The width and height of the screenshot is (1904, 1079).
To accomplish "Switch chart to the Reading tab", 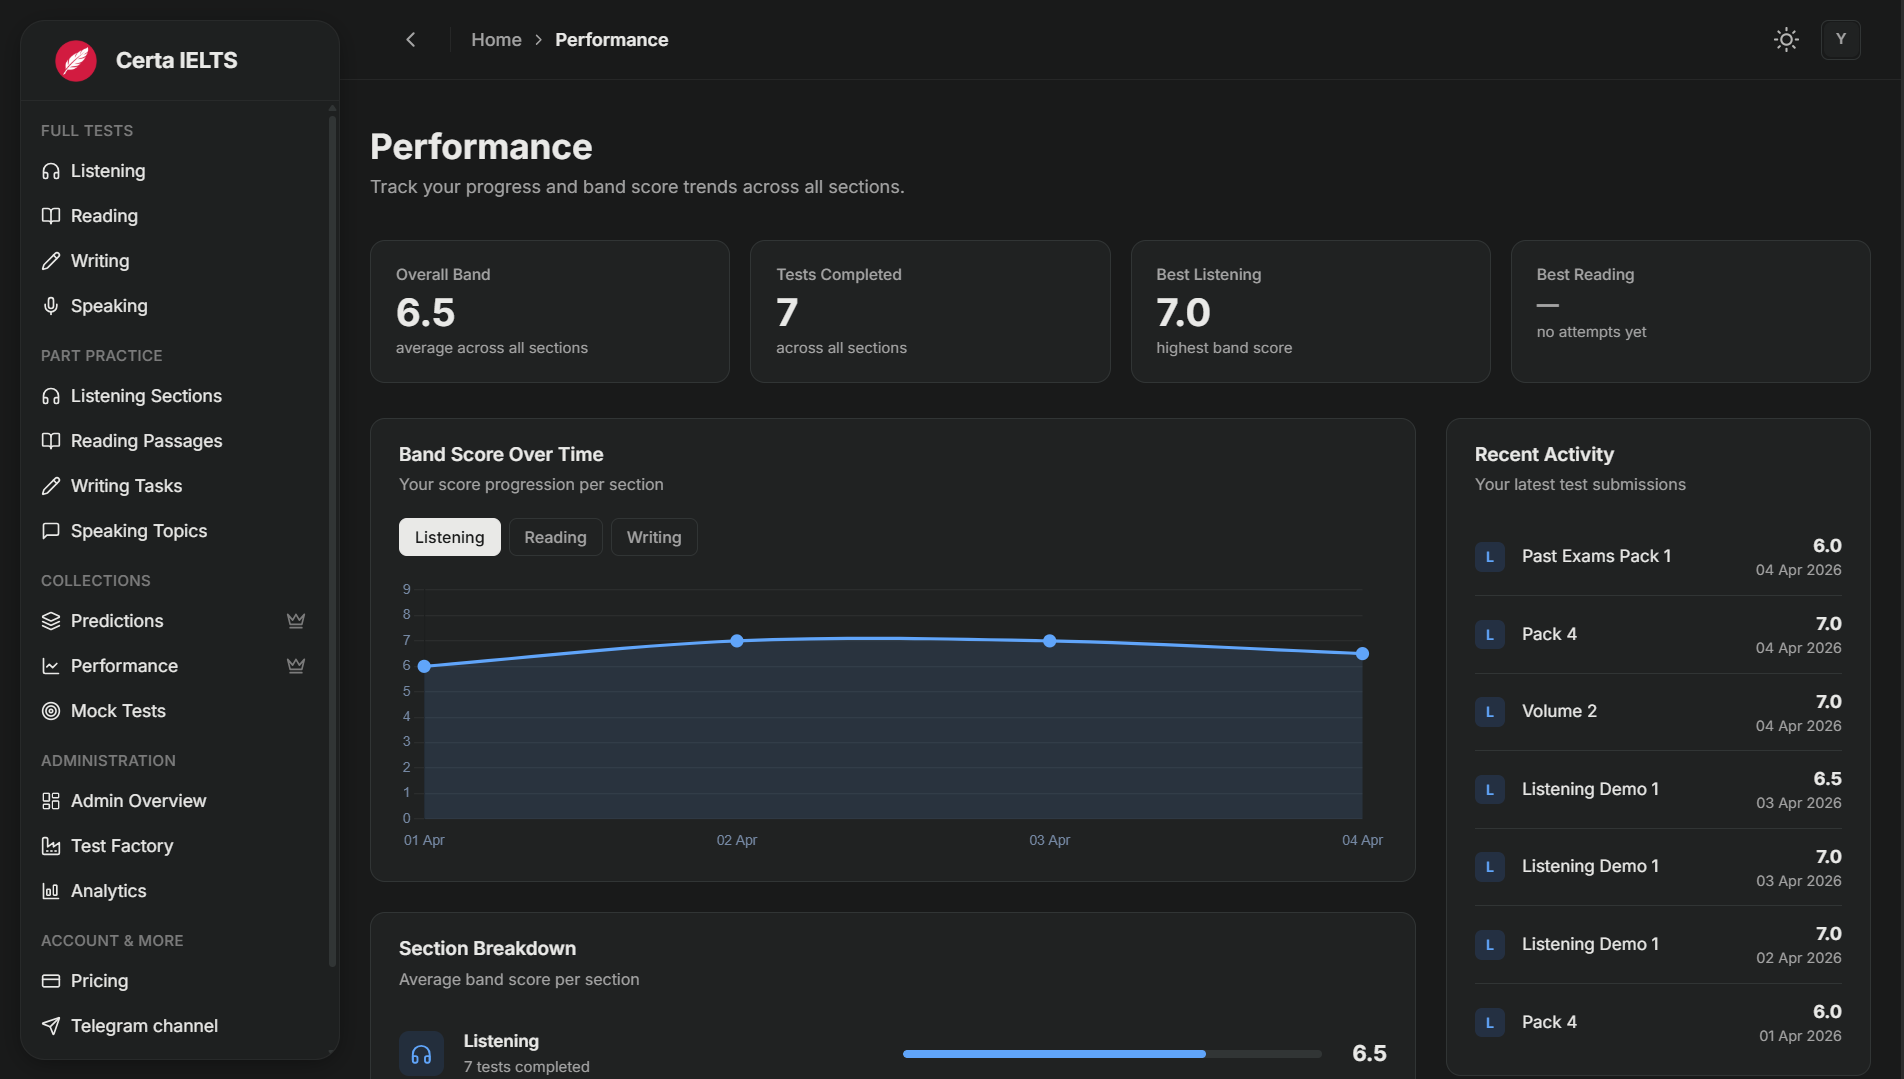I will point(555,537).
